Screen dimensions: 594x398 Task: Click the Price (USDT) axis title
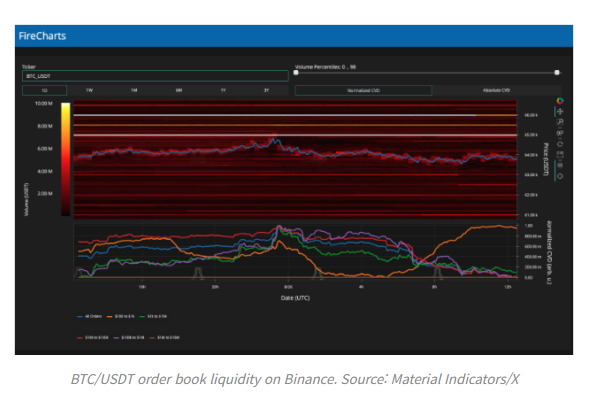tap(546, 159)
